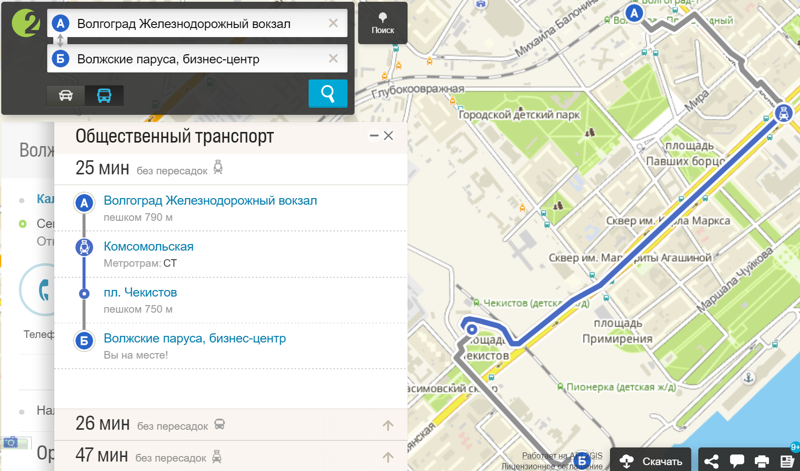800x471 pixels.
Task: Click the metrotram boarding marker on the map
Action: (783, 113)
